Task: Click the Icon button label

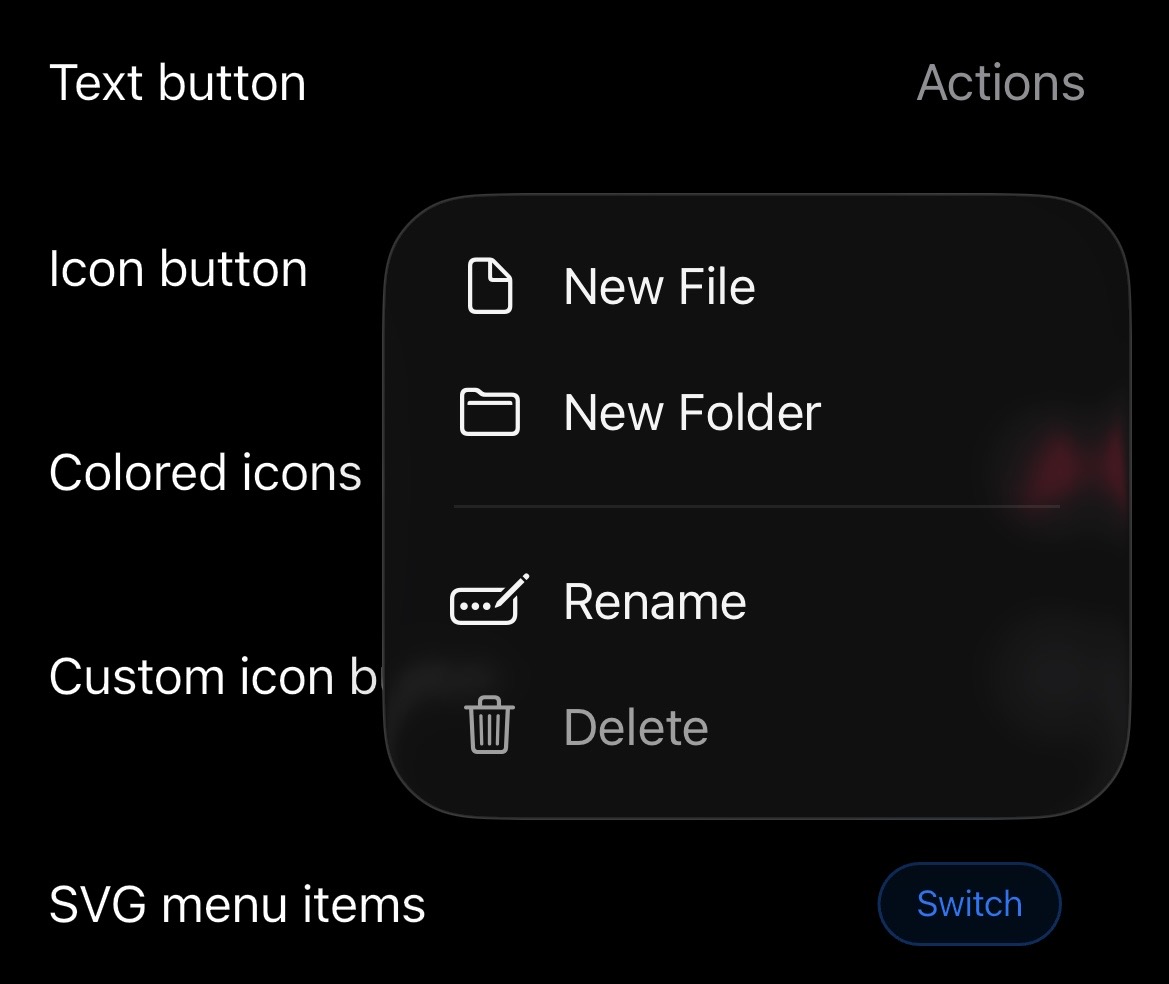Action: point(180,268)
